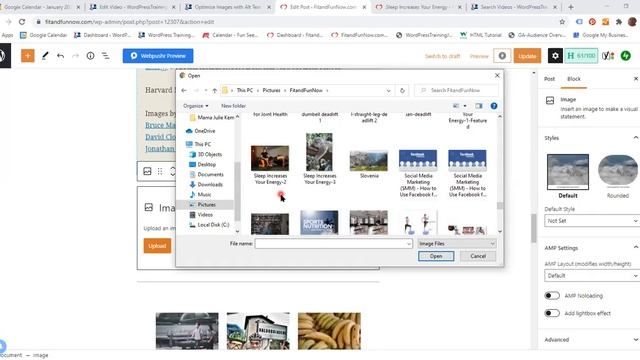640x360 pixels.
Task: Click the Webpushr Preview button
Action: (158, 56)
